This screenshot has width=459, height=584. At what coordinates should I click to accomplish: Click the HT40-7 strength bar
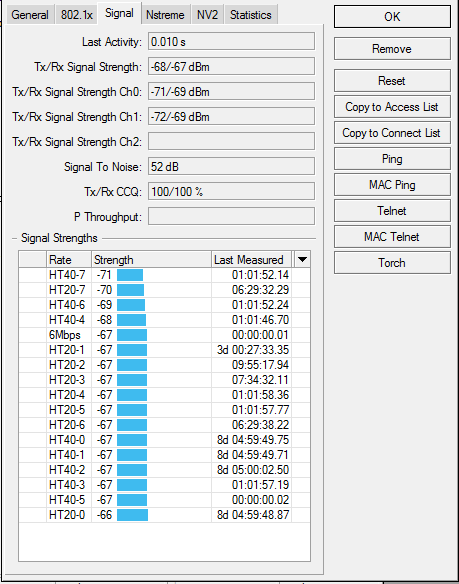(x=130, y=275)
